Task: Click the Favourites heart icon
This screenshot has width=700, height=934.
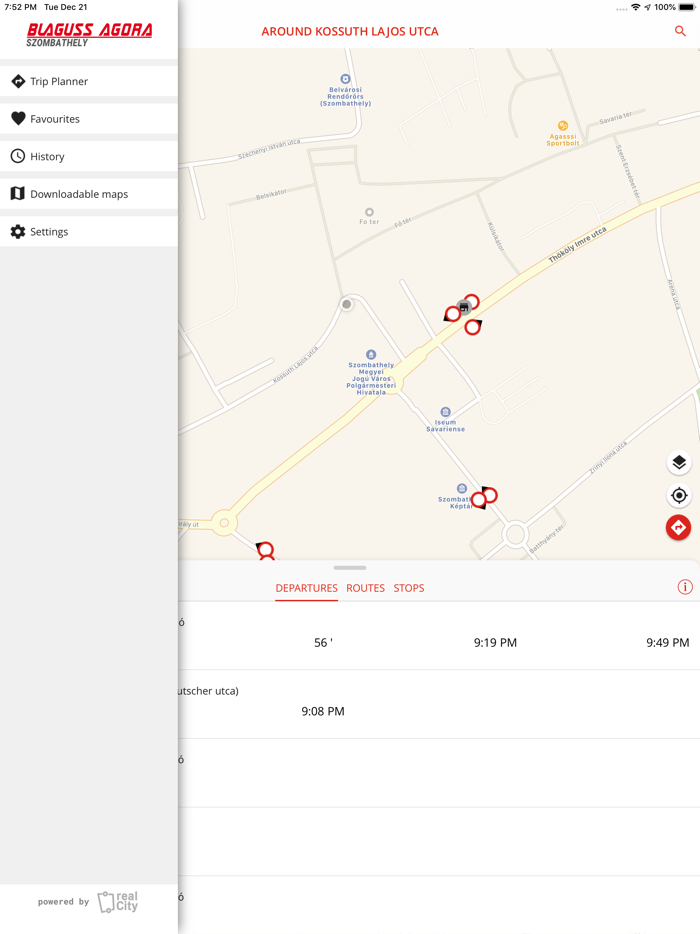Action: click(x=18, y=119)
